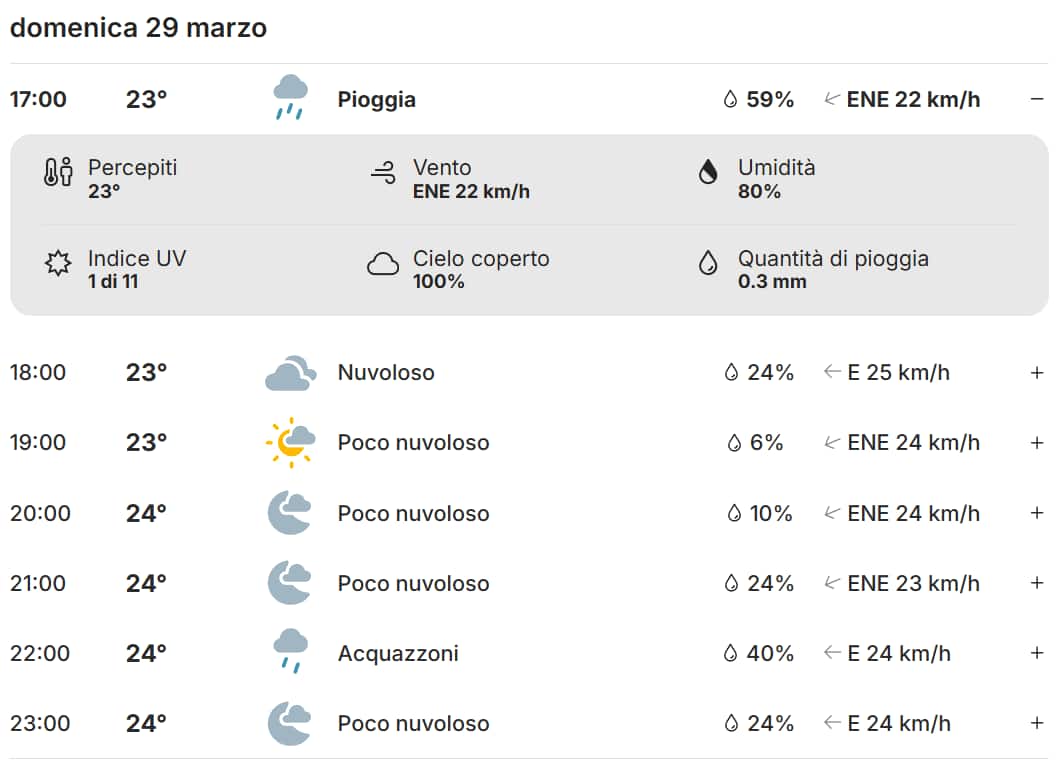
Task: Expand the 18:00 forecast row
Action: 1037,373
